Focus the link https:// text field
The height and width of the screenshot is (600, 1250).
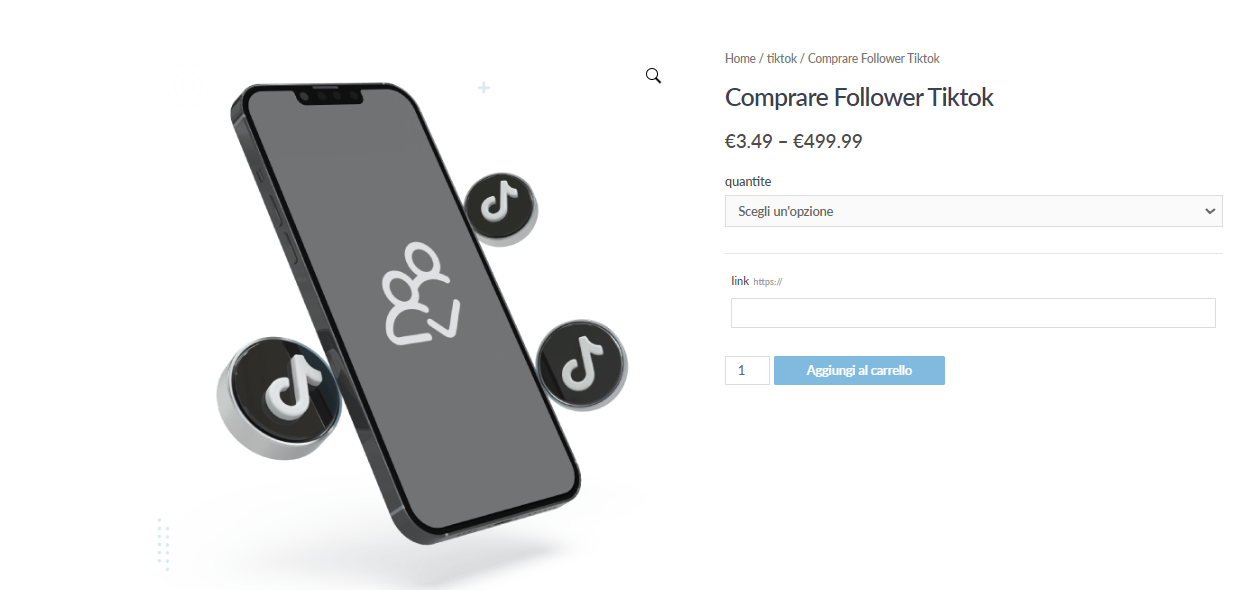[973, 313]
